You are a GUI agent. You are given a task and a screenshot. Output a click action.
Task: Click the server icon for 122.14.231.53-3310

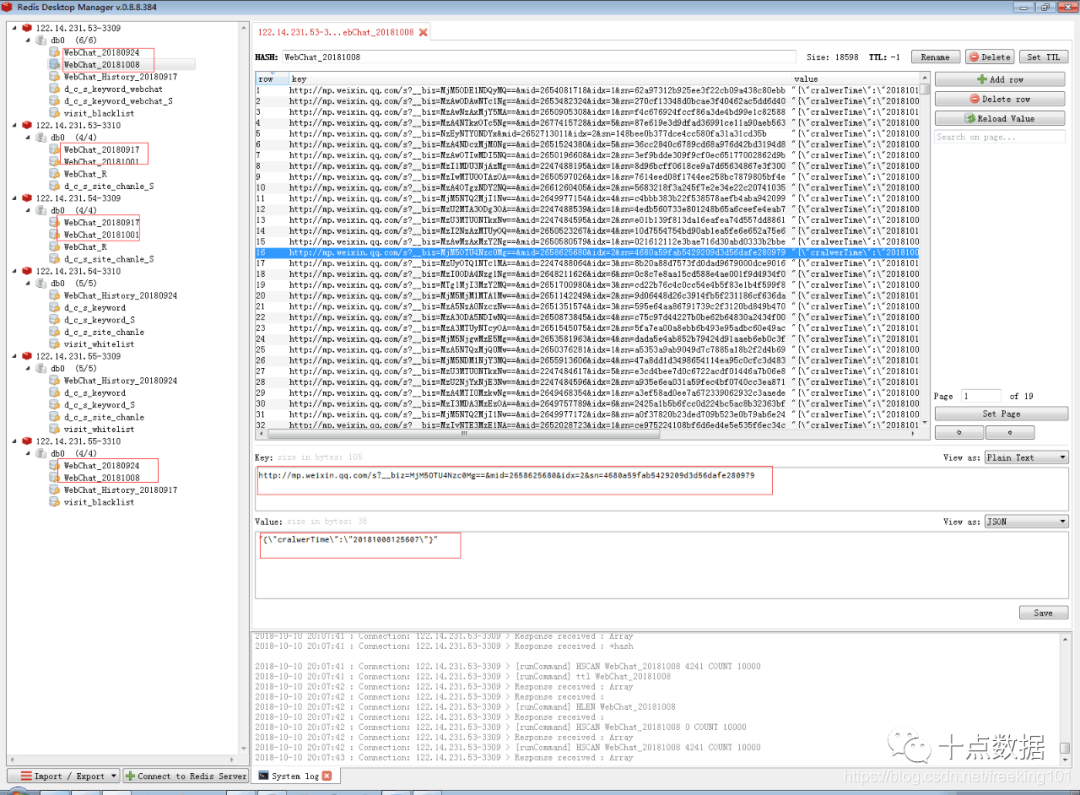tap(27, 125)
